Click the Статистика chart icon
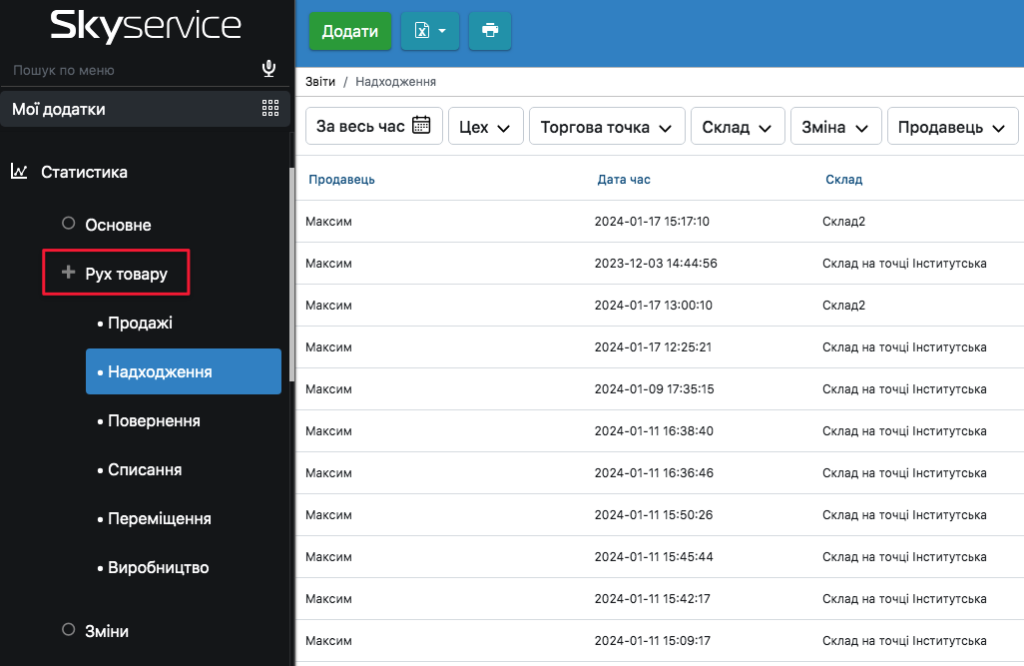 click(19, 172)
